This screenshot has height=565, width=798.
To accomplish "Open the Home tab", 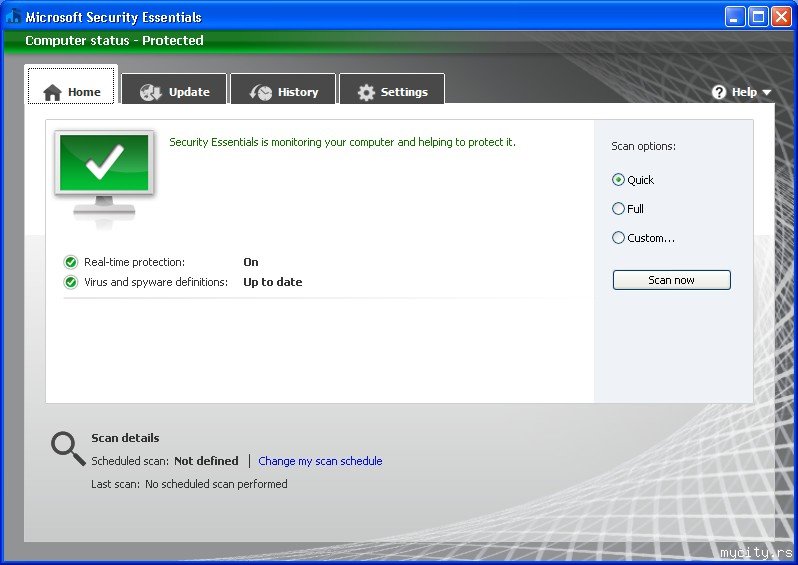I will pos(71,85).
